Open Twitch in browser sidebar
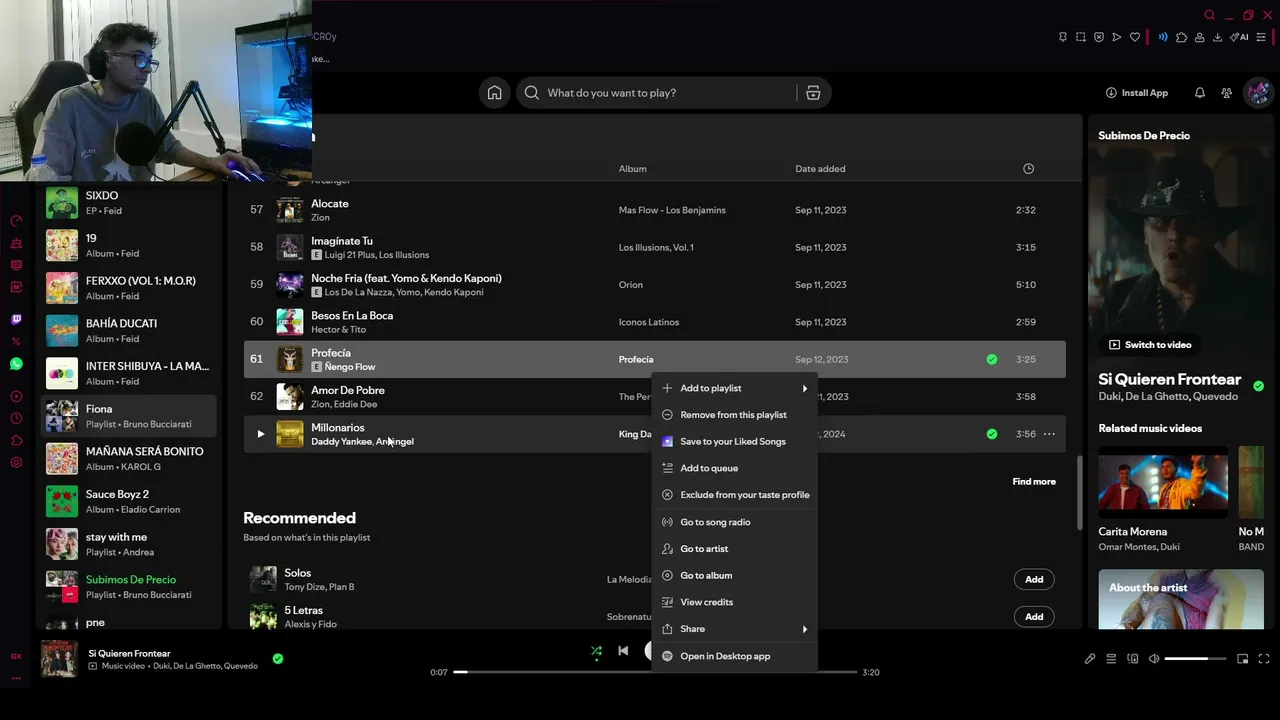The width and height of the screenshot is (1280, 720). [16, 320]
